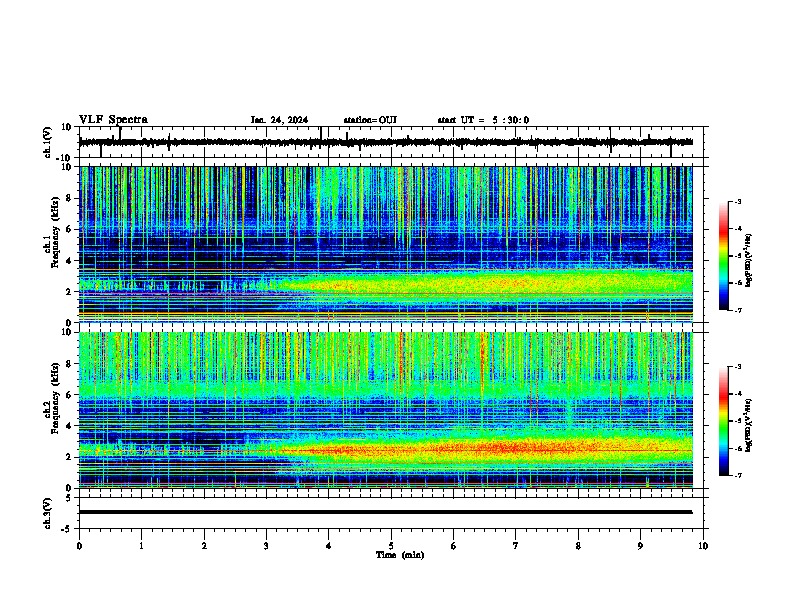Click time axis tick label "0"
Screen dimensions: 792x612
click(x=79, y=546)
